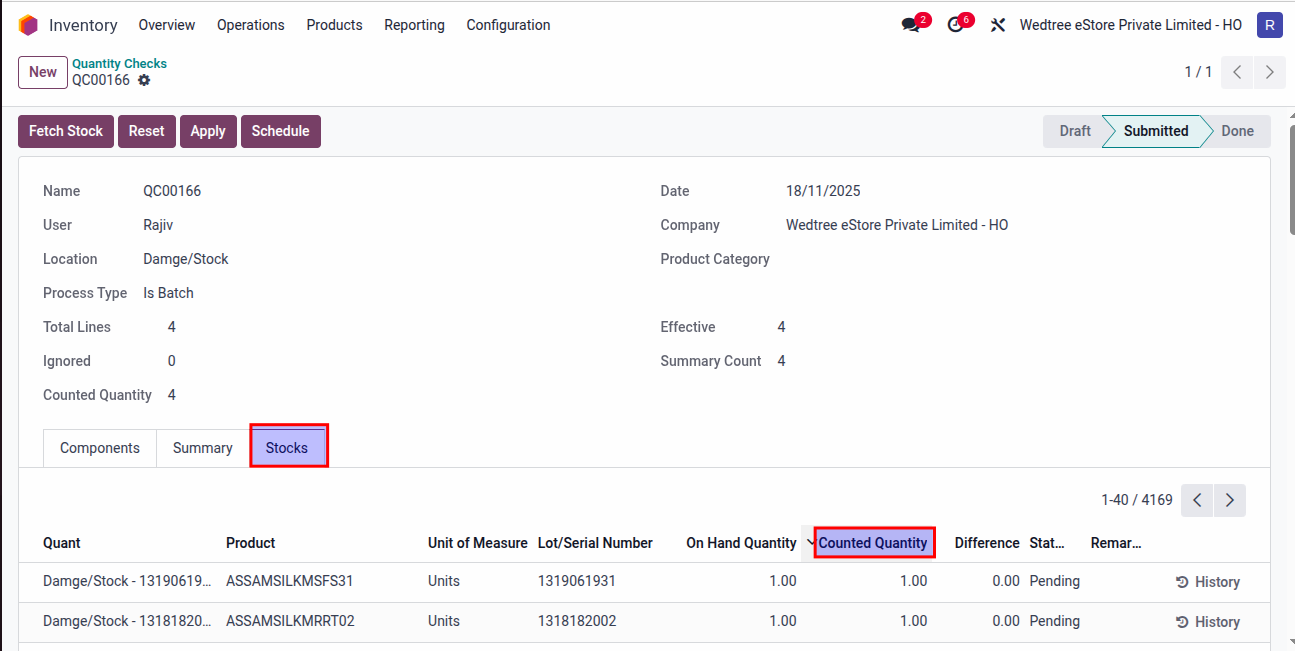Click the Quantity Checks breadcrumb link
The width and height of the screenshot is (1295, 651).
[x=119, y=64]
